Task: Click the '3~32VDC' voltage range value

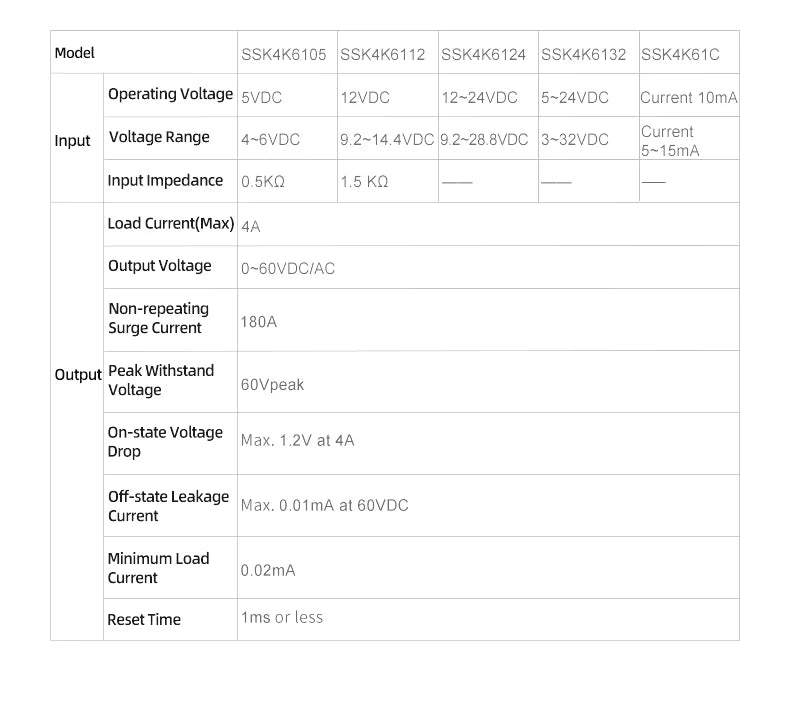Action: pyautogui.click(x=575, y=140)
